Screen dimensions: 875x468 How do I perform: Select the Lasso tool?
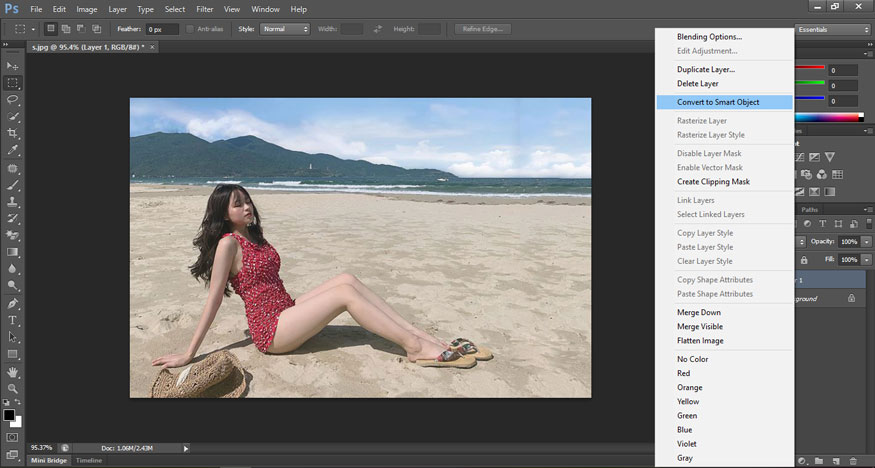coord(13,100)
